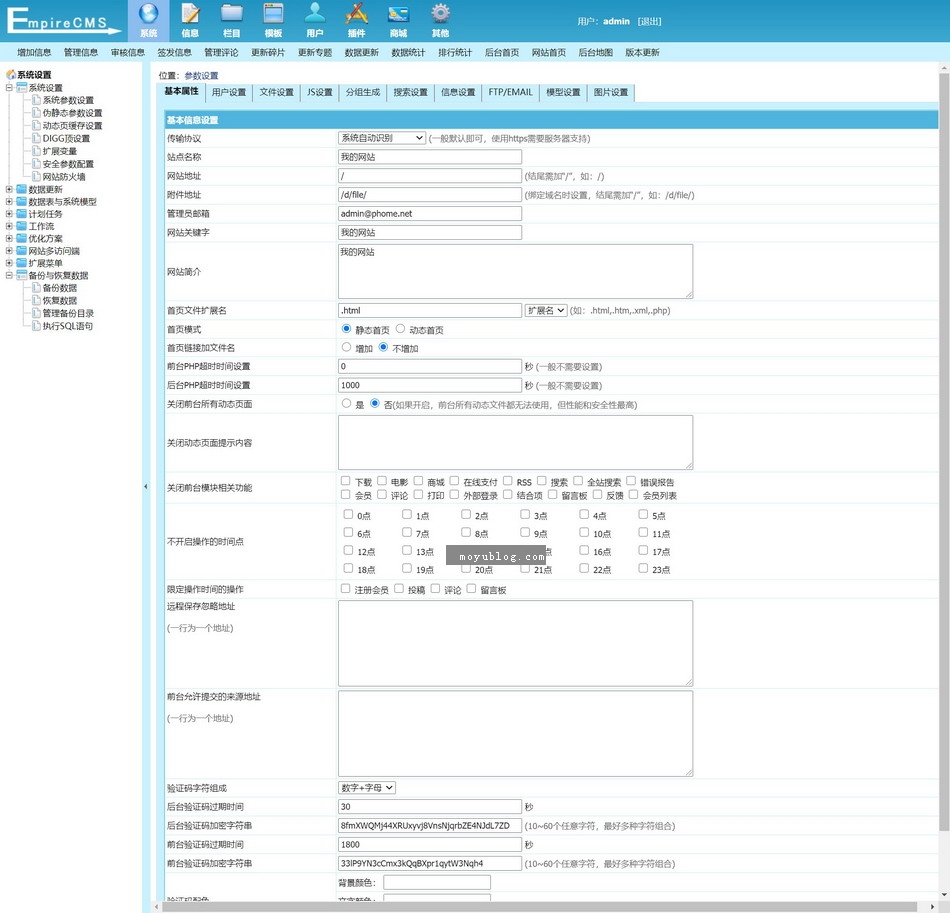Select the 动态首页 radio button
The height and width of the screenshot is (913, 950).
tap(400, 329)
